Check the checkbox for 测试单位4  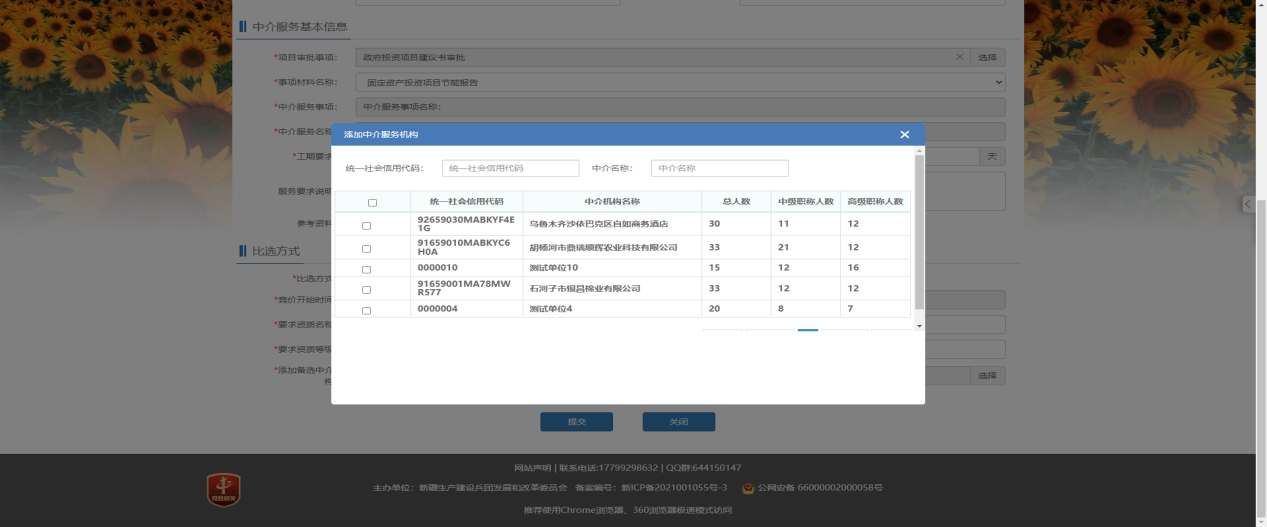pos(366,311)
